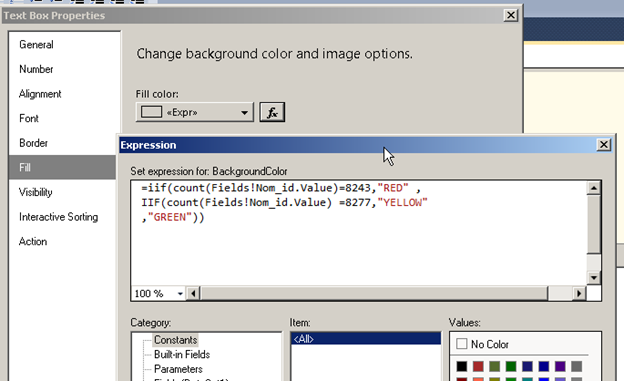Pick the dark green swatch in the first row
This screenshot has height=381, width=624.
coord(511,366)
